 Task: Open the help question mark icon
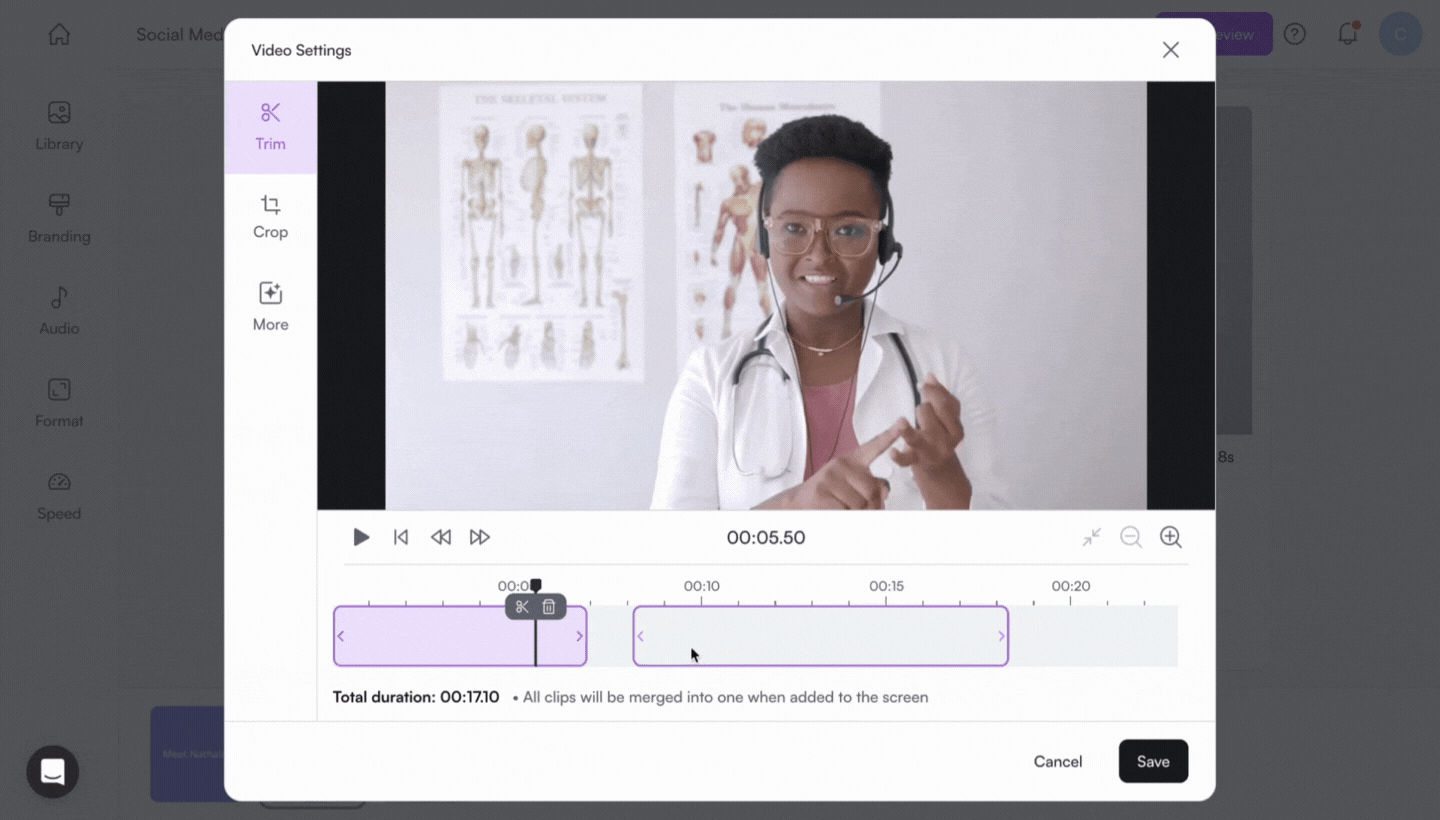(x=1295, y=34)
